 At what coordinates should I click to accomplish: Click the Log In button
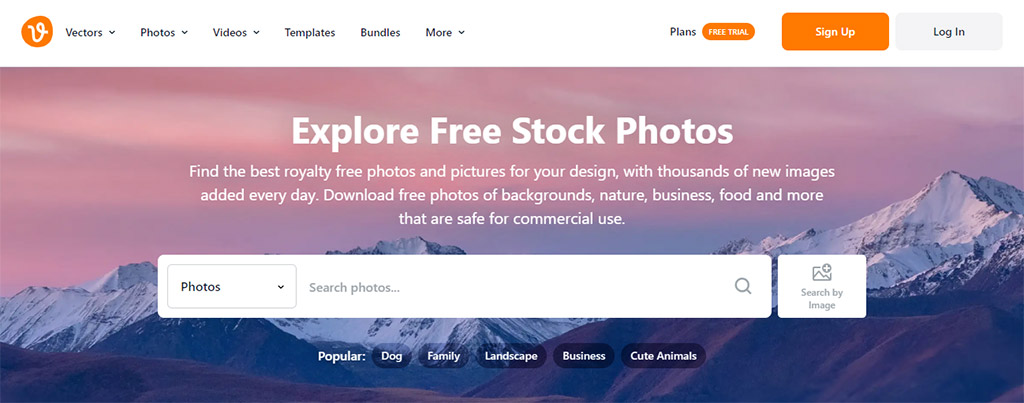[948, 31]
